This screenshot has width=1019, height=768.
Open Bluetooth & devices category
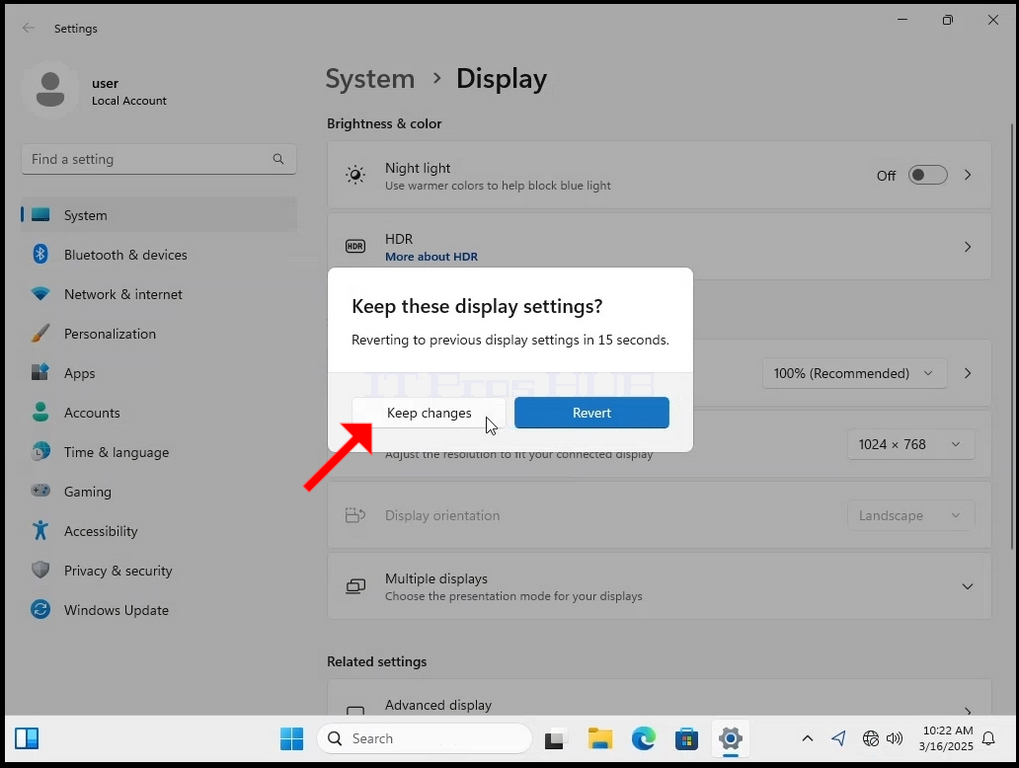click(159, 255)
